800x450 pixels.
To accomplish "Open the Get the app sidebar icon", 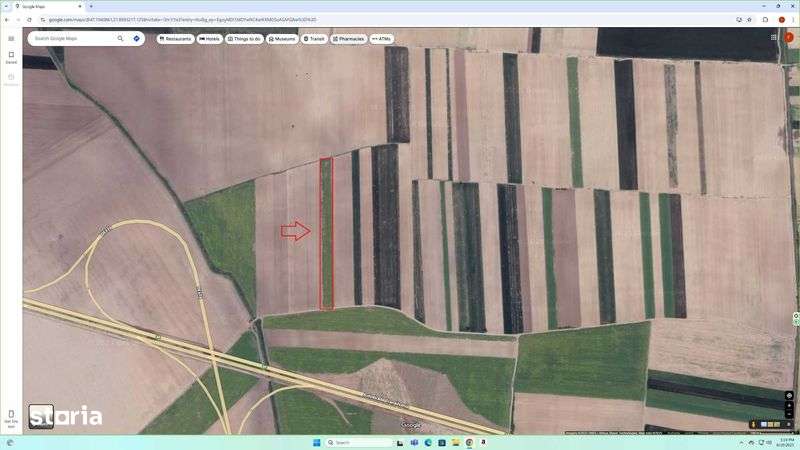I will pyautogui.click(x=11, y=418).
